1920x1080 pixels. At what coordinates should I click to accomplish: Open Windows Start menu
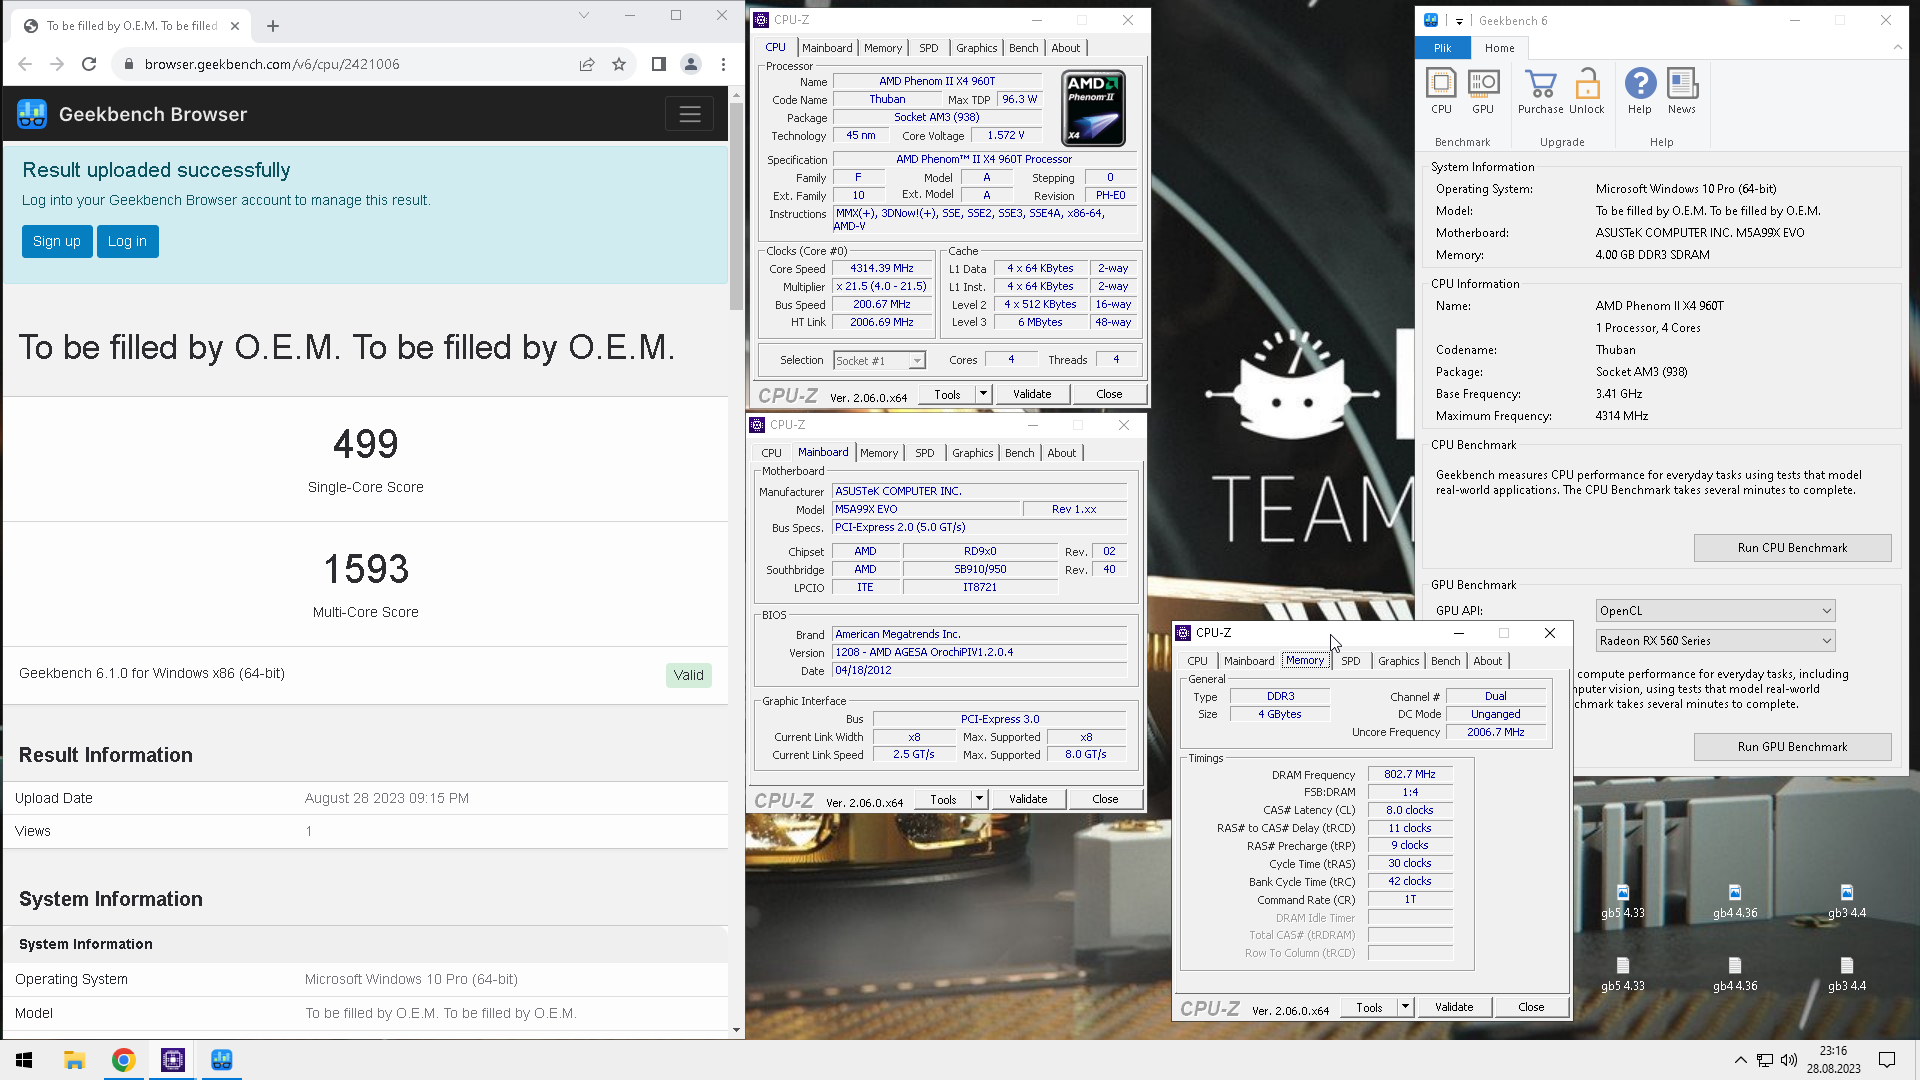pyautogui.click(x=24, y=1060)
